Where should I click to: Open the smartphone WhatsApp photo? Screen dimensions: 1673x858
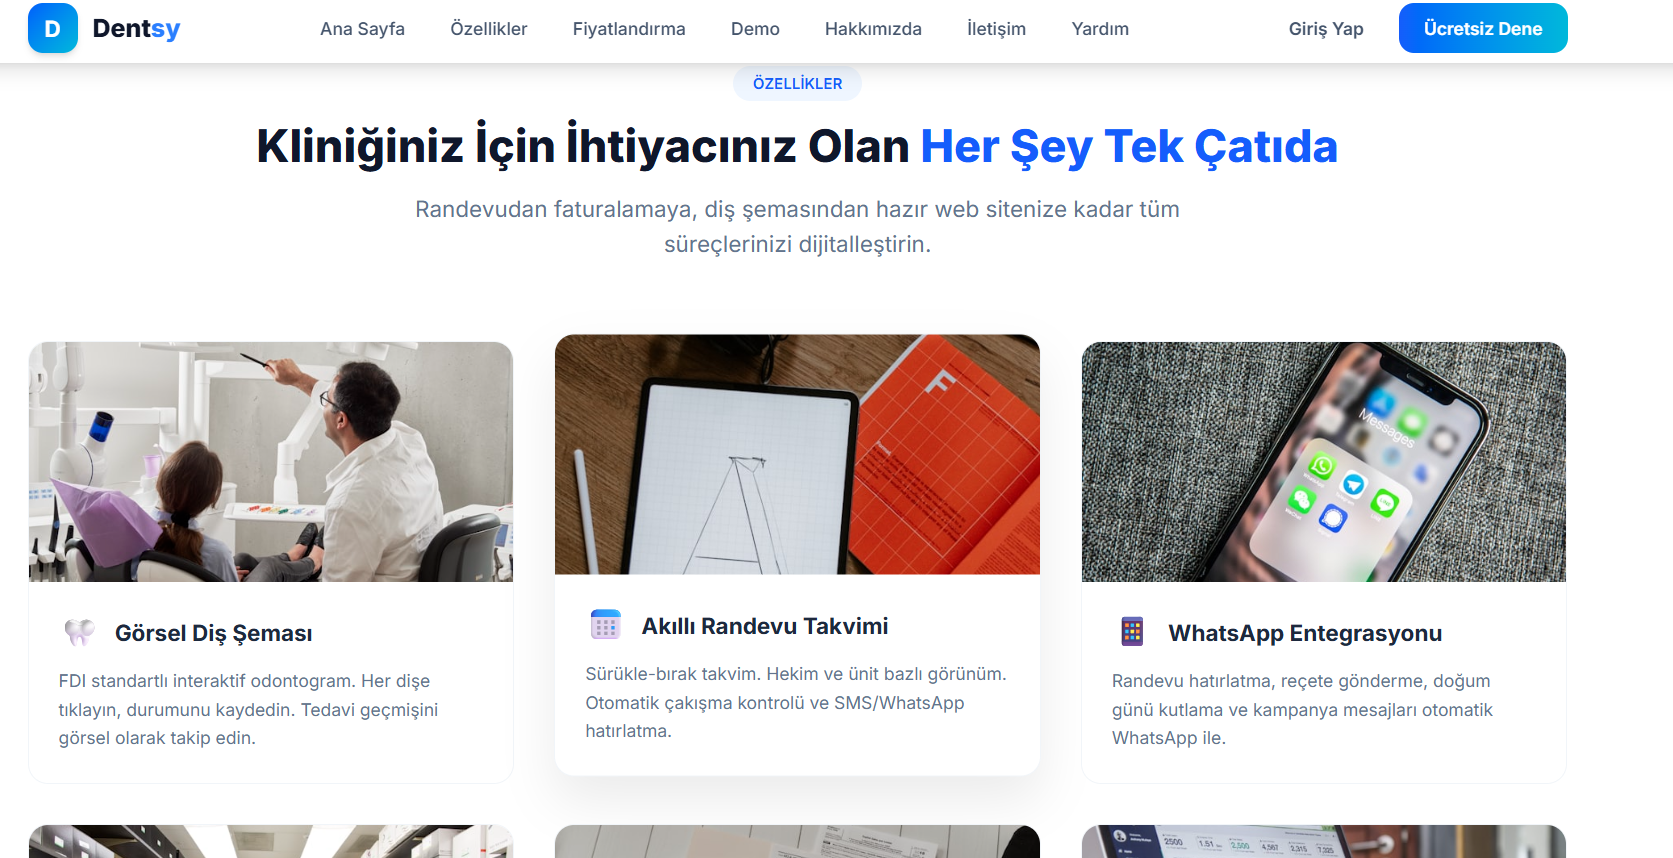click(1324, 462)
